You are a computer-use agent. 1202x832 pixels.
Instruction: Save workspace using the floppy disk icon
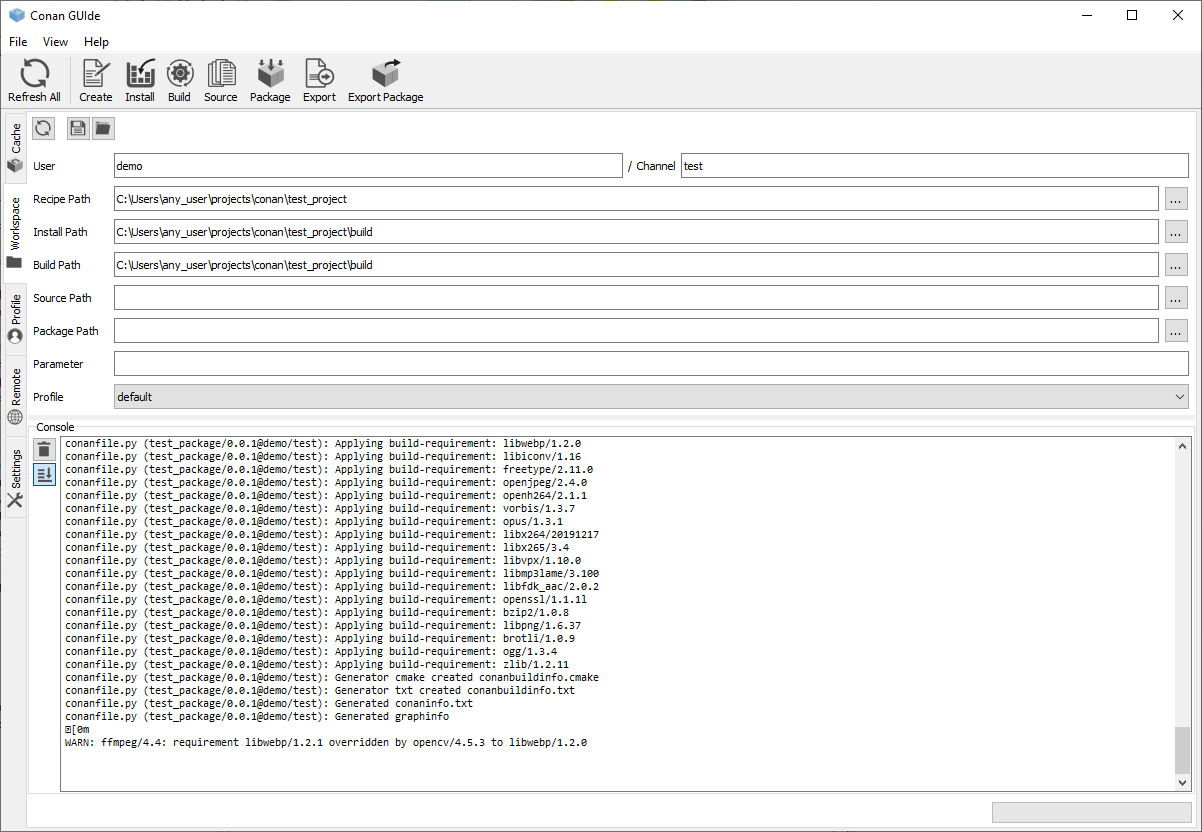[x=78, y=128]
